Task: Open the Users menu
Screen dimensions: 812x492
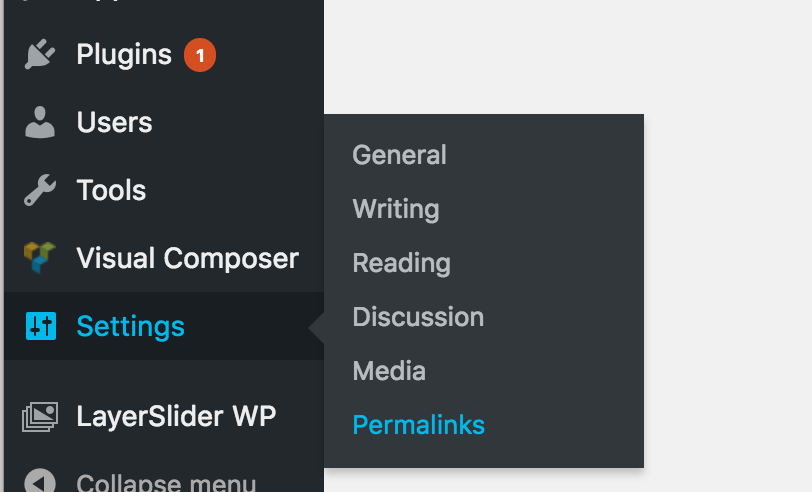Action: point(164,122)
